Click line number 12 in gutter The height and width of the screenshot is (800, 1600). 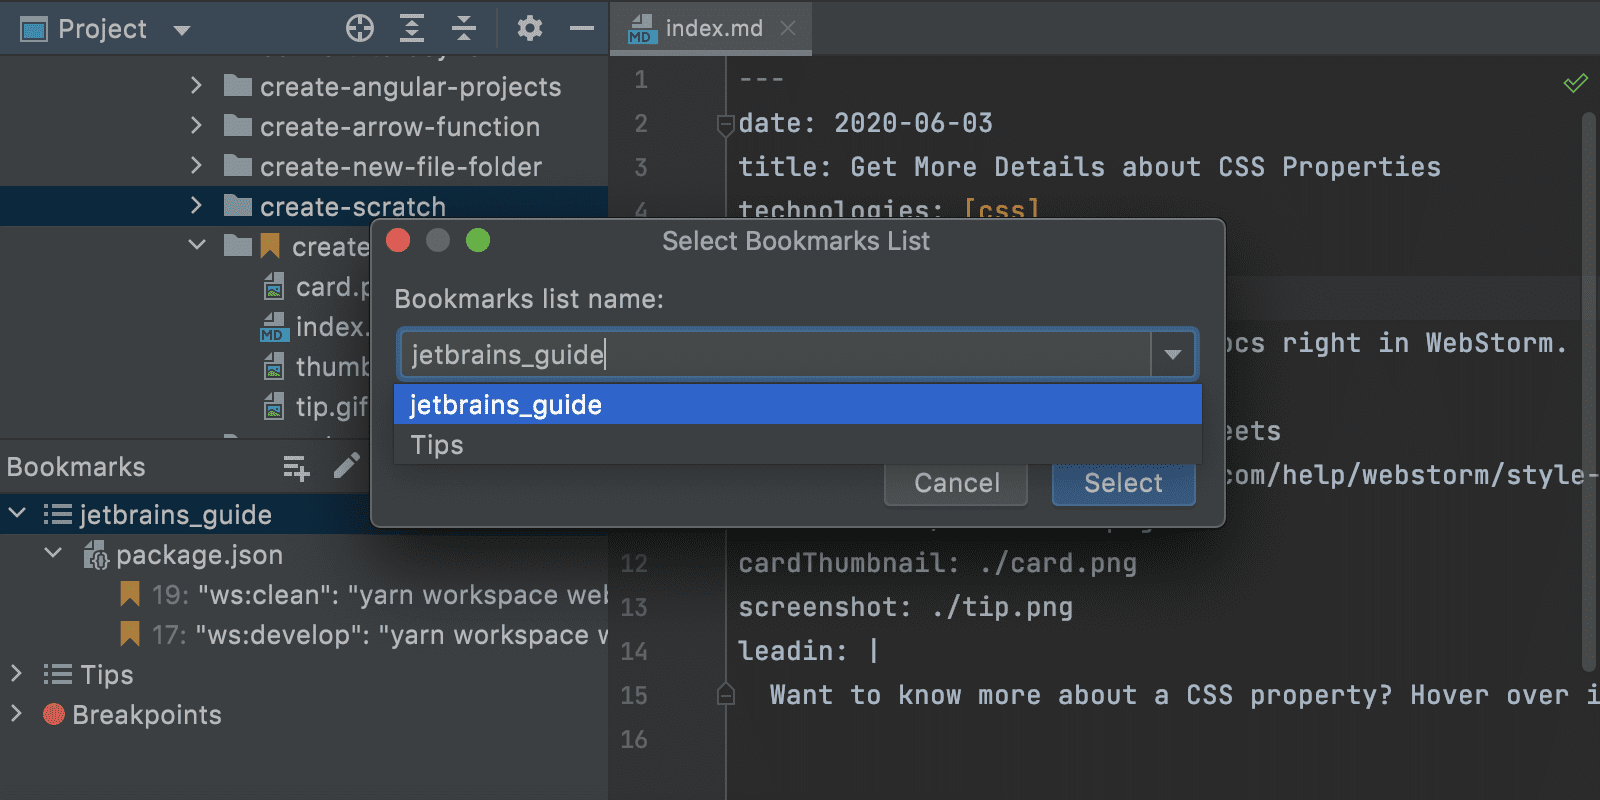634,563
